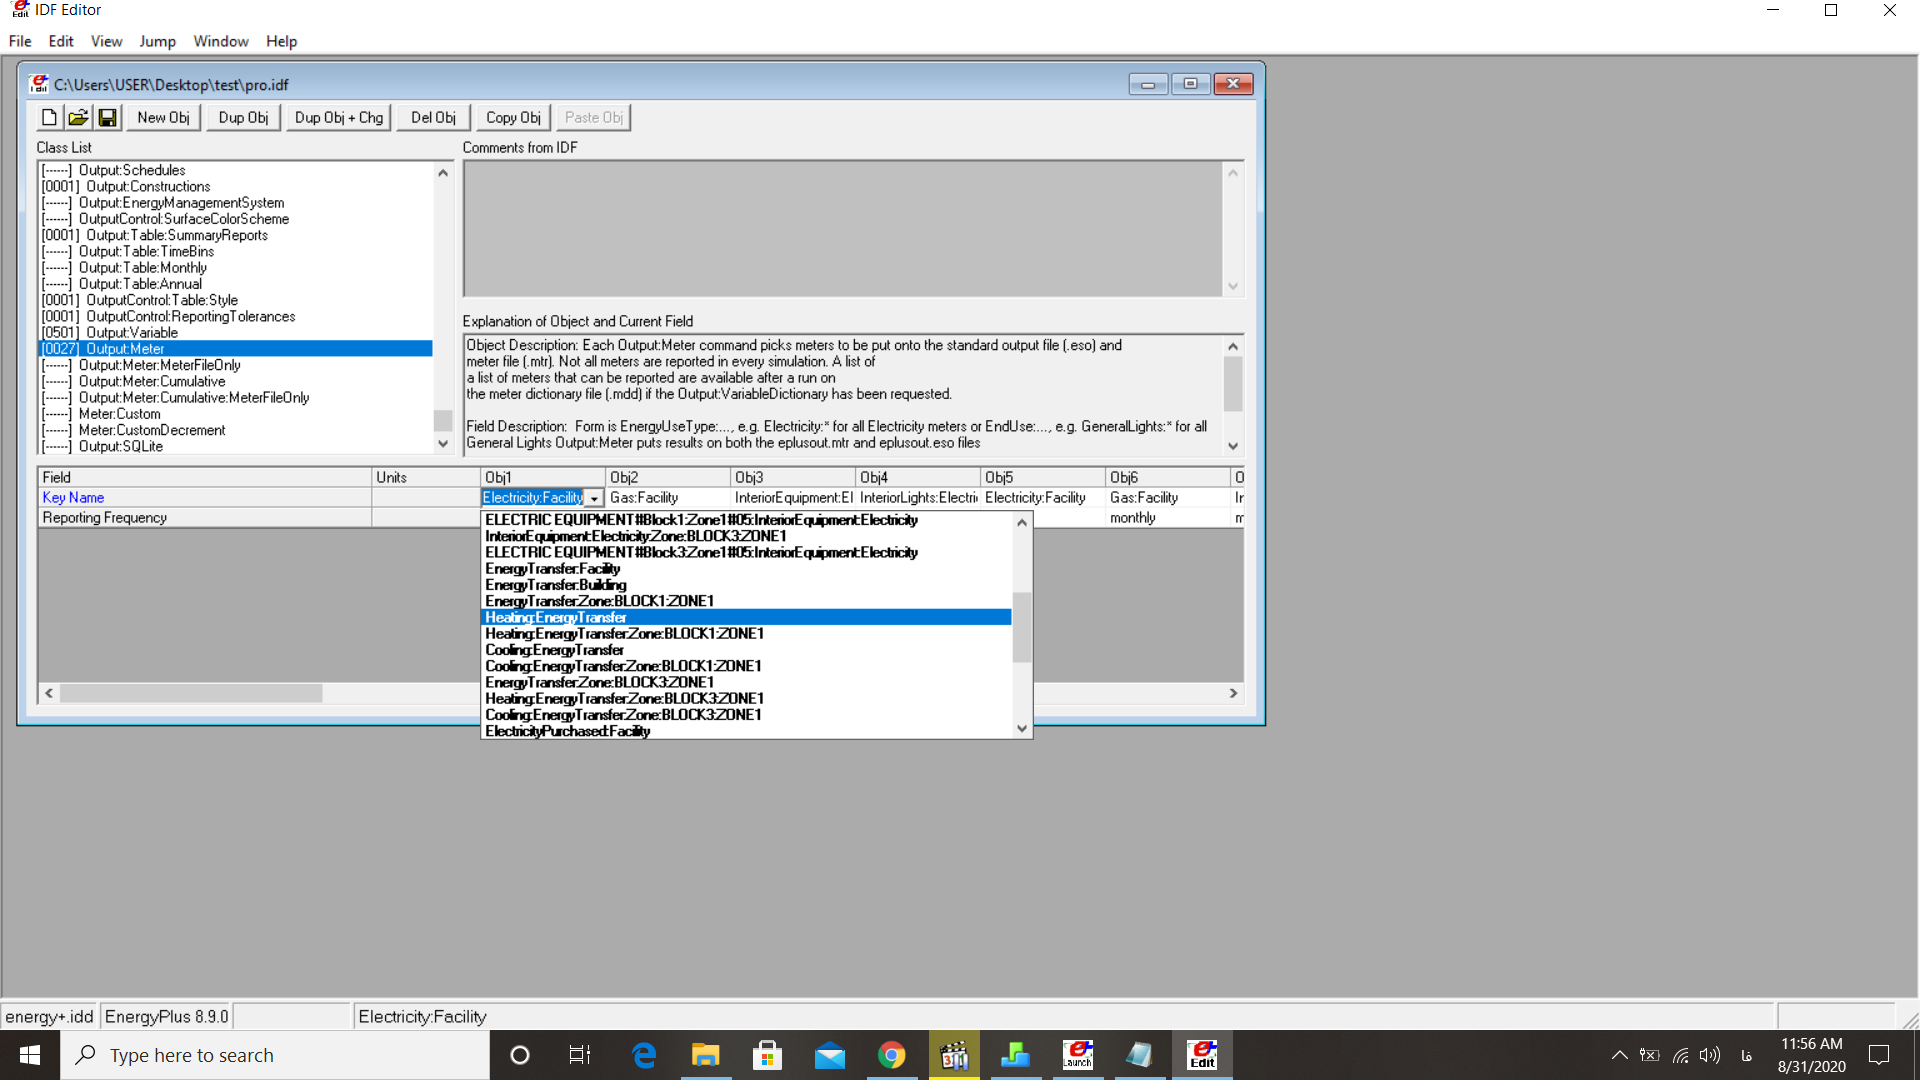1920x1080 pixels.
Task: Open the EP-Launch taskbar icon
Action: pos(1077,1055)
